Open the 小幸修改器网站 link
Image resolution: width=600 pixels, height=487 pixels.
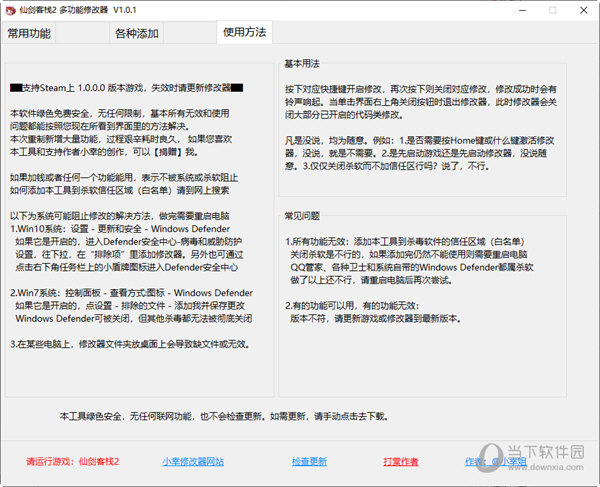193,461
